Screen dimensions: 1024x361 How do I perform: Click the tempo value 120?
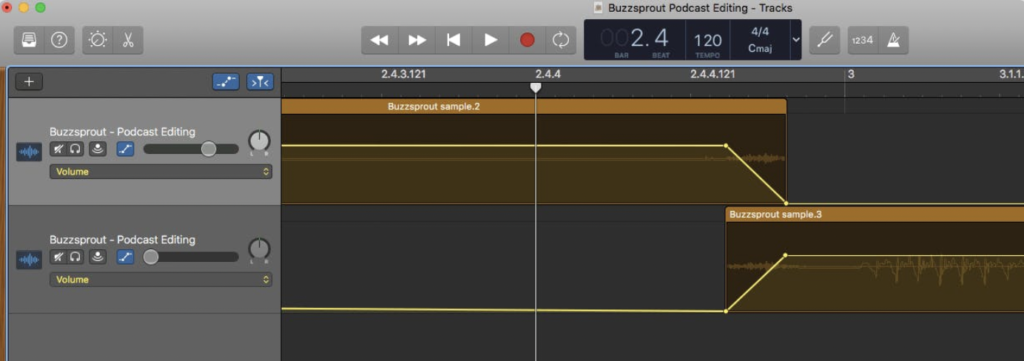[x=708, y=41]
